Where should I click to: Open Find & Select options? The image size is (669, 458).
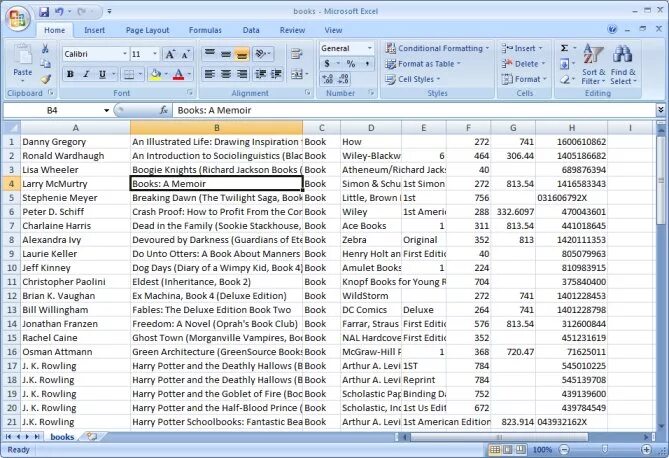pos(623,64)
